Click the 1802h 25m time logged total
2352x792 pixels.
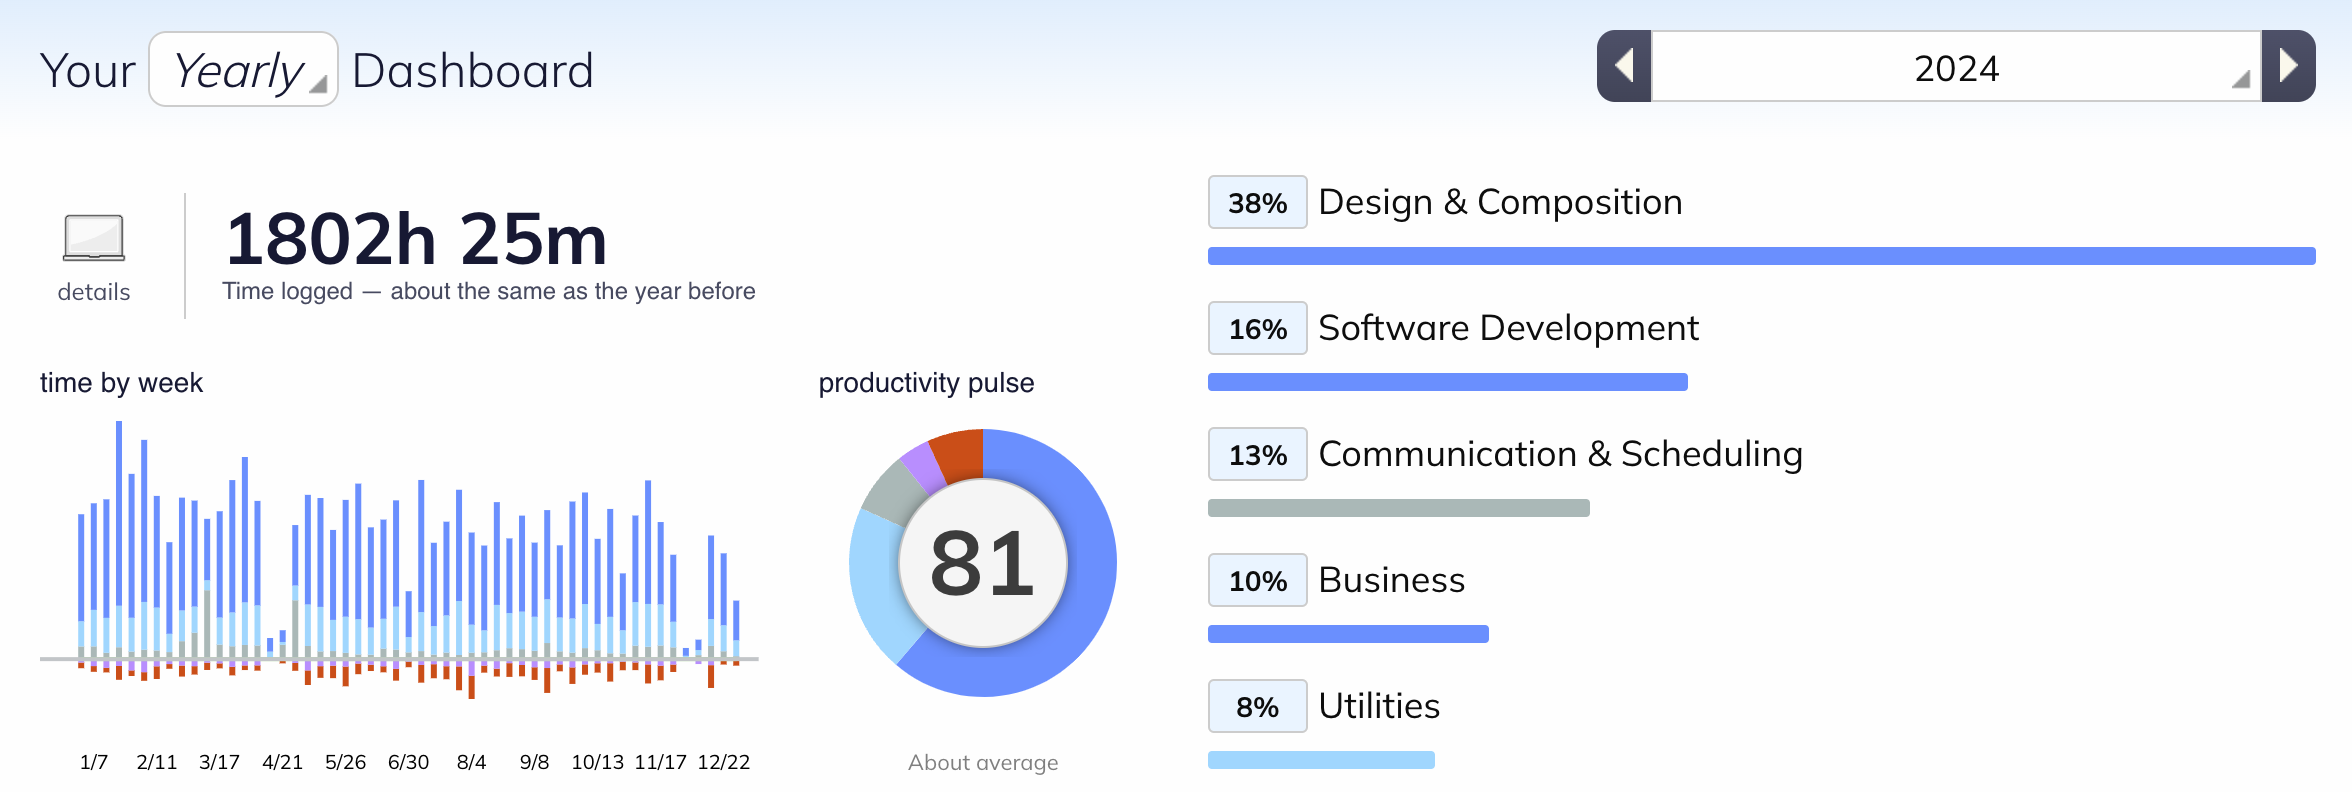[x=416, y=239]
